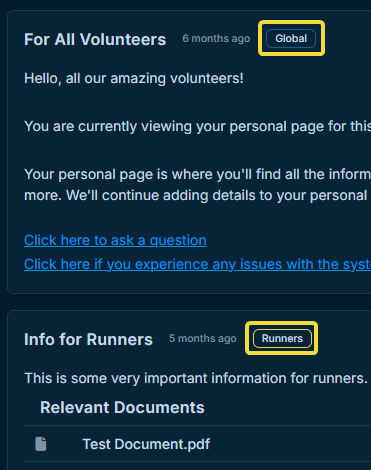This screenshot has width=371, height=470.
Task: Click the Runners tag badge
Action: click(x=282, y=338)
